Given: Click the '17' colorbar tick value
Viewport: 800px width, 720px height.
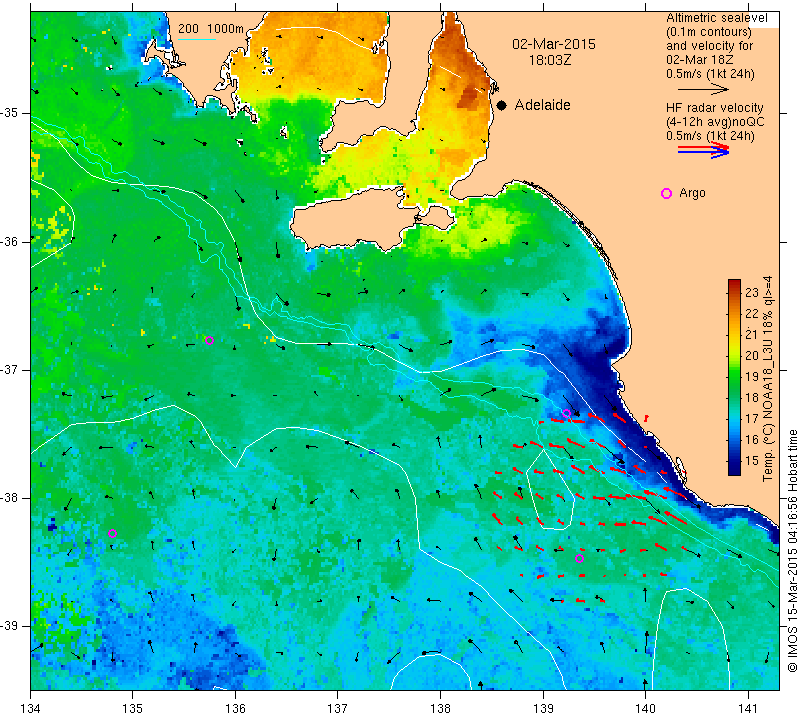Looking at the screenshot, I should point(752,418).
